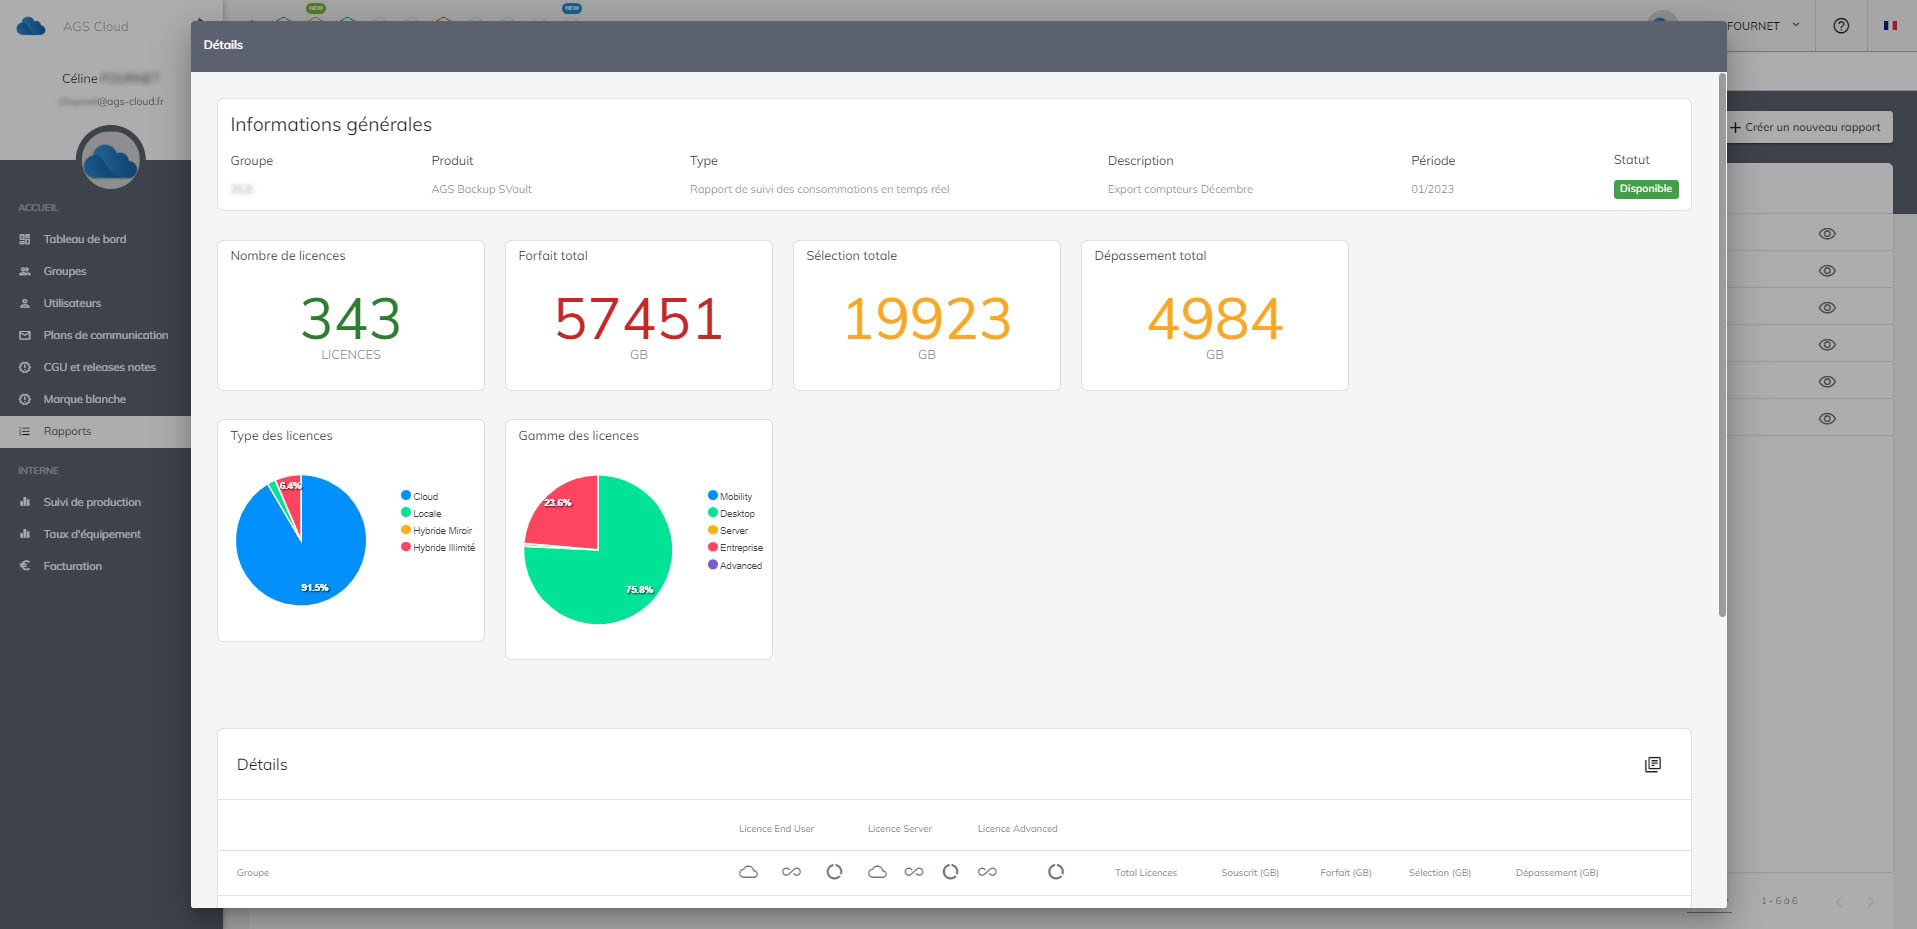Click the Export compteurs Décembre description
Screen dimensions: 1917x929
1180,189
